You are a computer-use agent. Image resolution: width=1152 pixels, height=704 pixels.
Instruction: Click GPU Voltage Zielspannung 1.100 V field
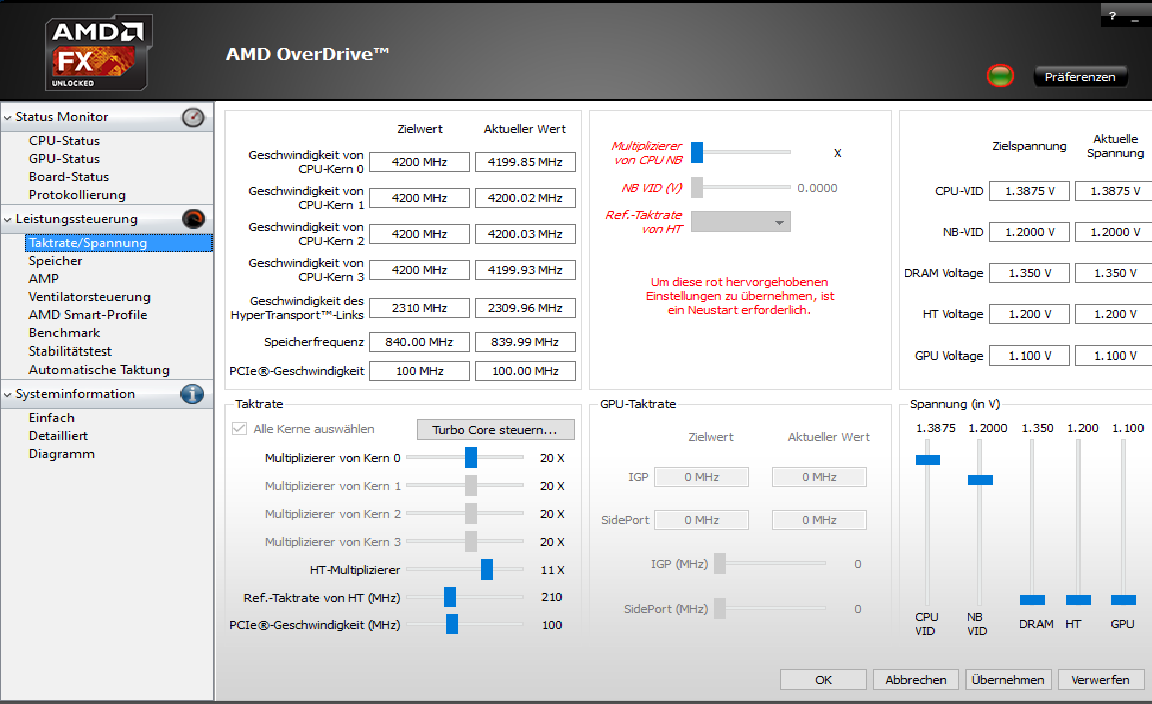click(1030, 356)
